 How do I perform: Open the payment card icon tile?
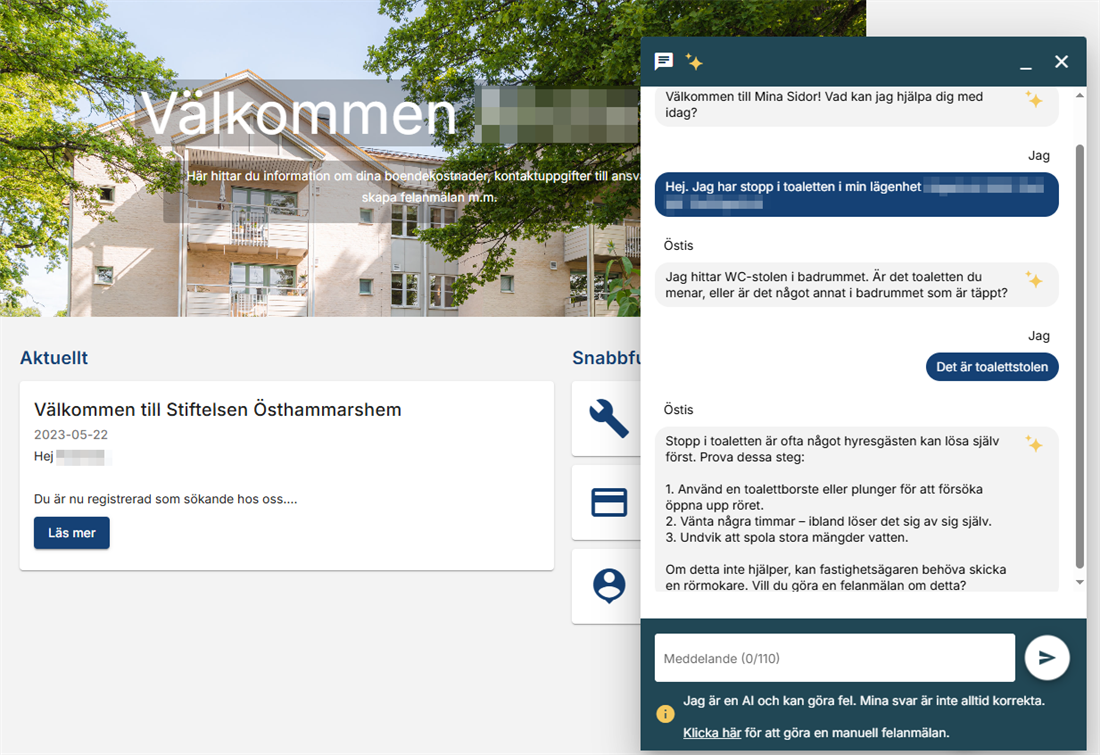tap(608, 502)
